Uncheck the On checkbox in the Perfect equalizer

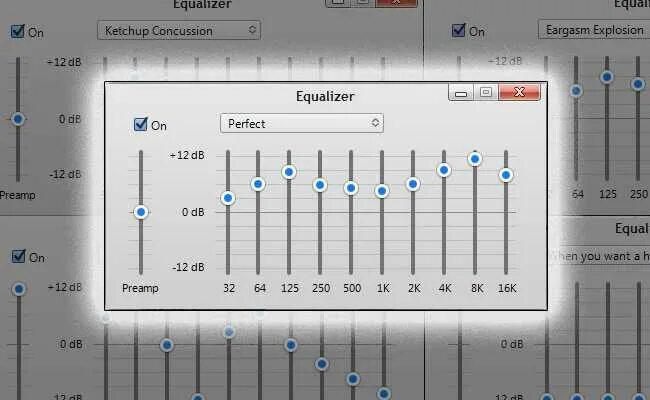click(141, 124)
